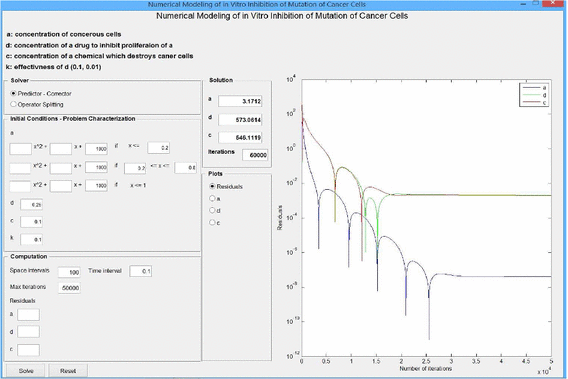This screenshot has height=379, width=568.
Task: Click the plot legend box
Action: click(x=534, y=95)
